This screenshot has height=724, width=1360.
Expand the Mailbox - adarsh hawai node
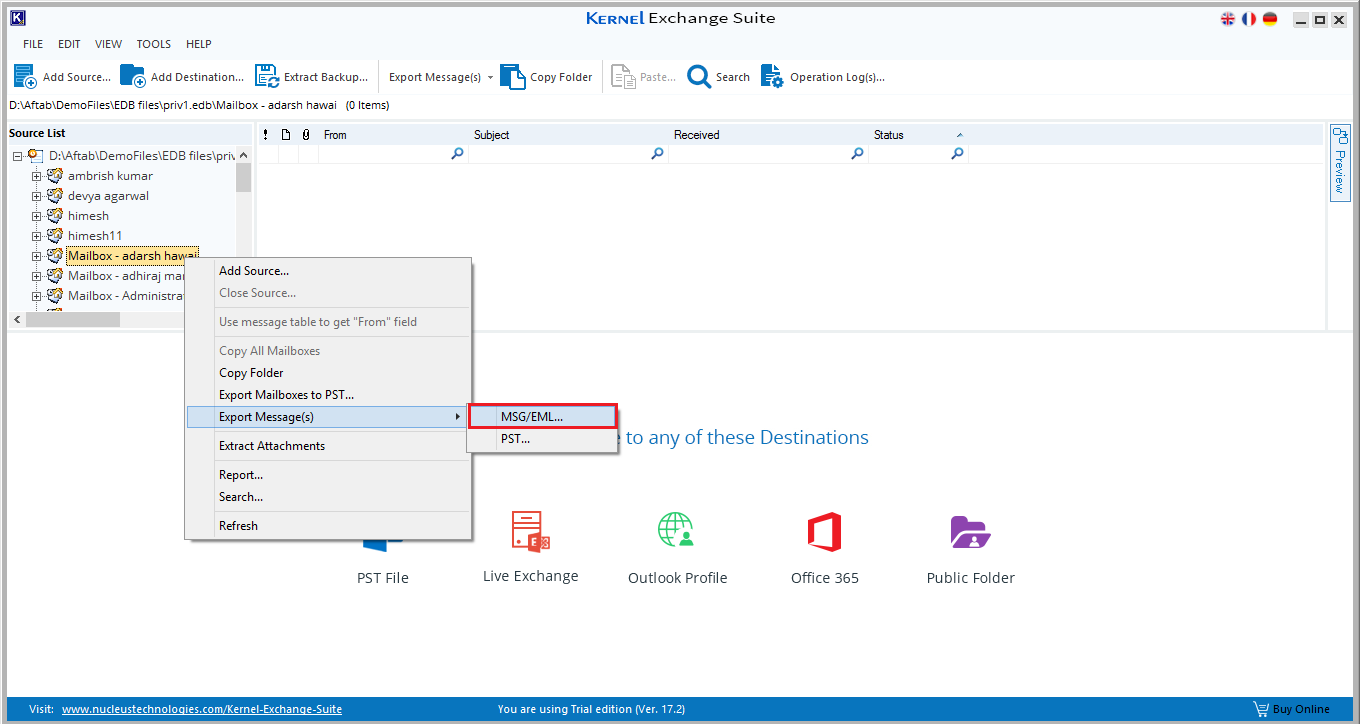(x=37, y=256)
